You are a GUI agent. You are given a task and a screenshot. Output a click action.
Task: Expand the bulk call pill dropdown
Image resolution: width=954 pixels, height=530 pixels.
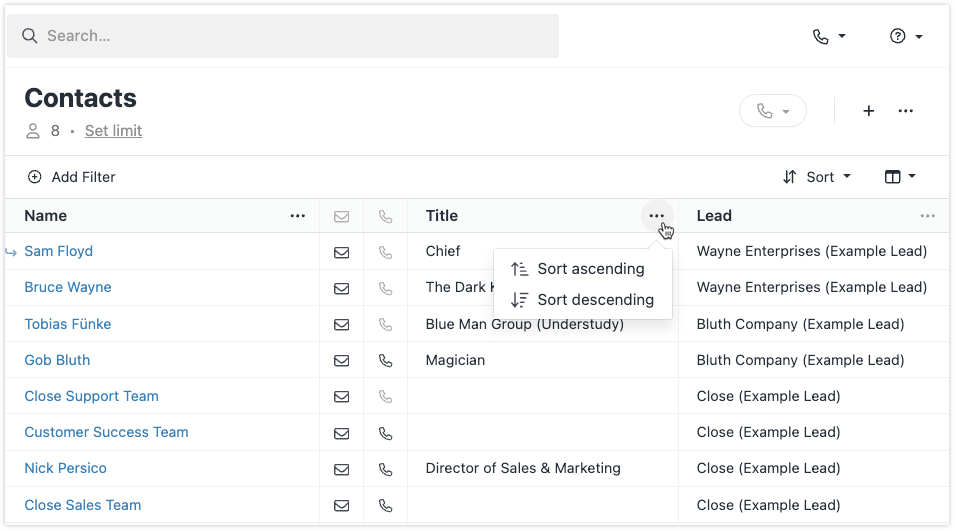click(773, 111)
